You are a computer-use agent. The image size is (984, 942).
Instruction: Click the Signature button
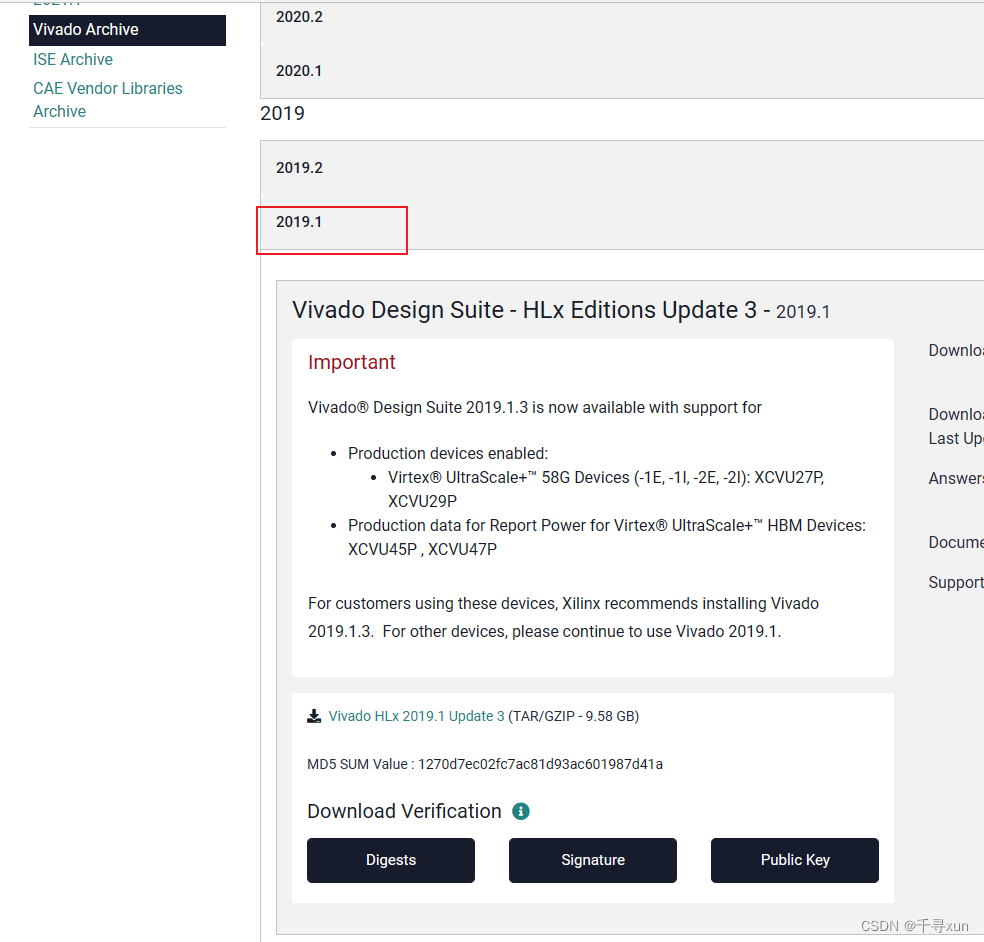click(x=593, y=860)
